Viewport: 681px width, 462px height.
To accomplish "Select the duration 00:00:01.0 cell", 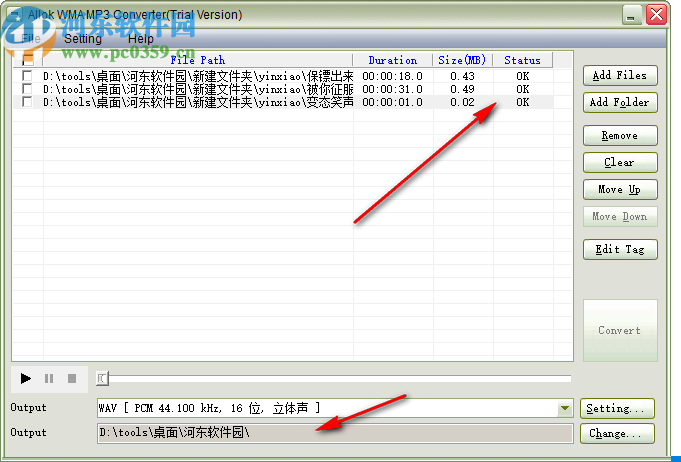I will pos(393,102).
